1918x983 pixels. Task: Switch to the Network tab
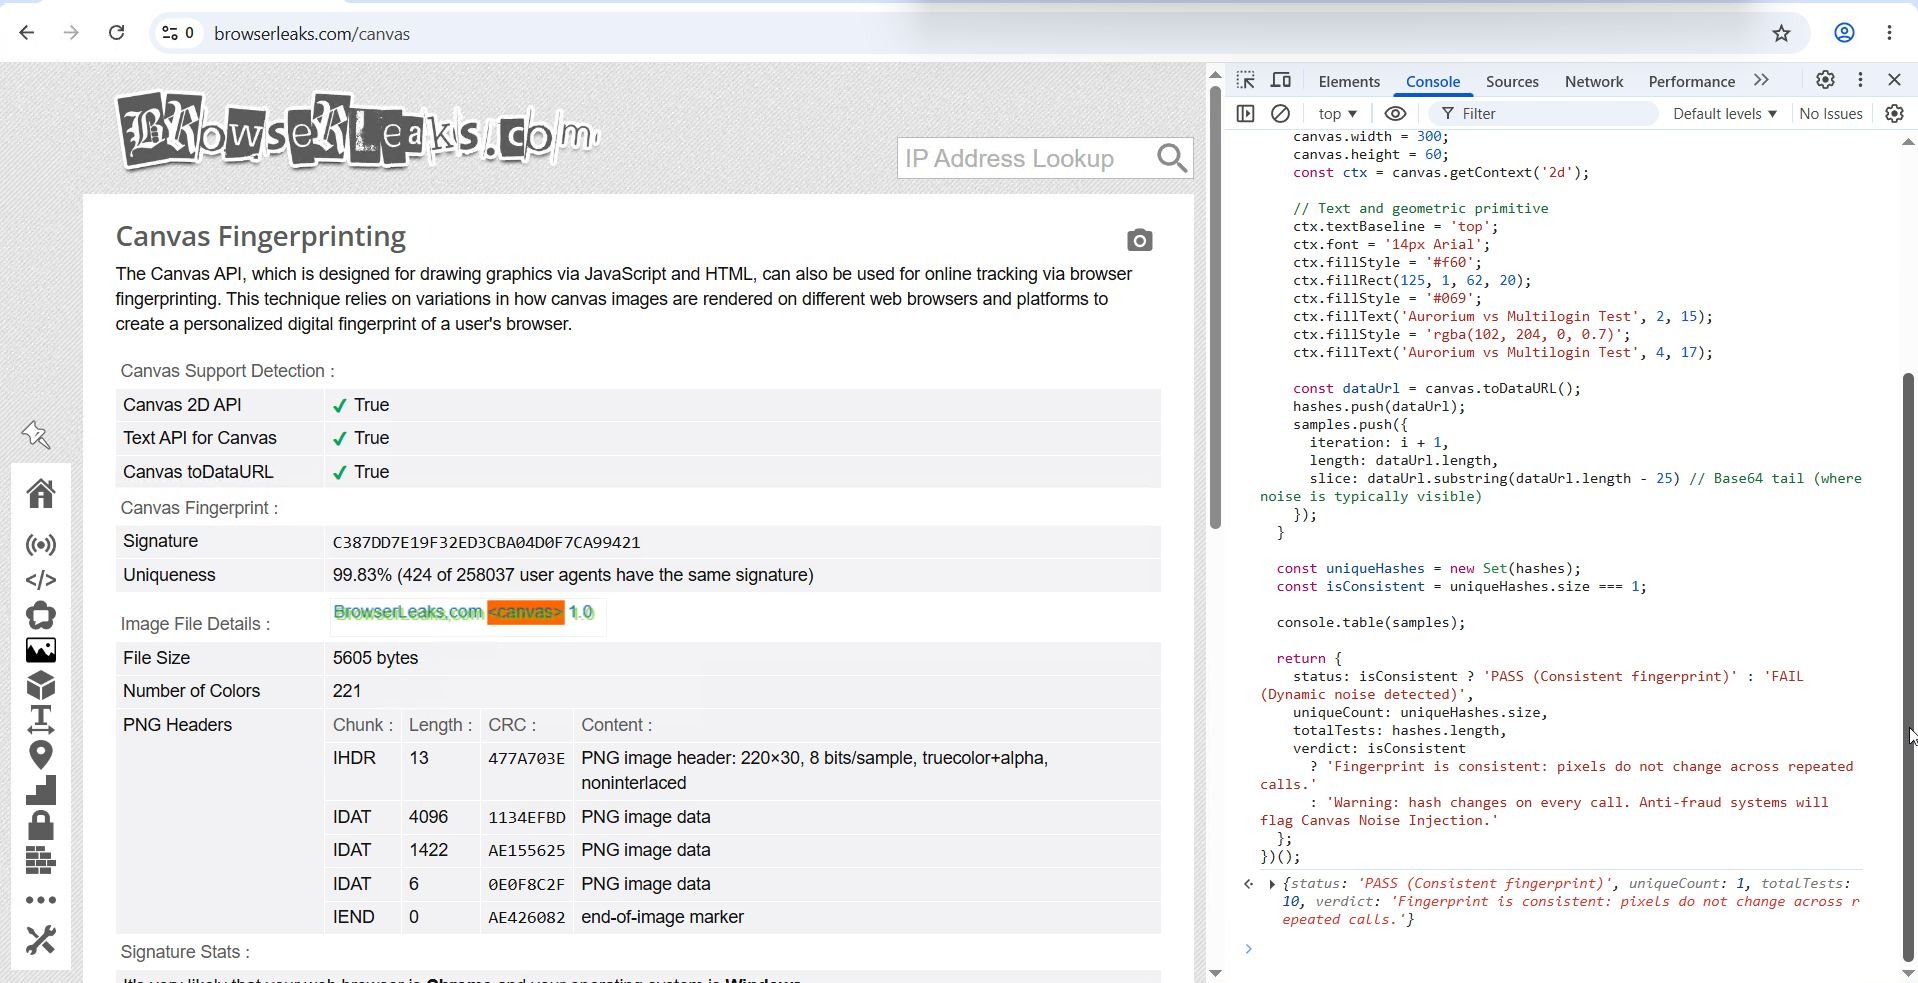coord(1594,82)
